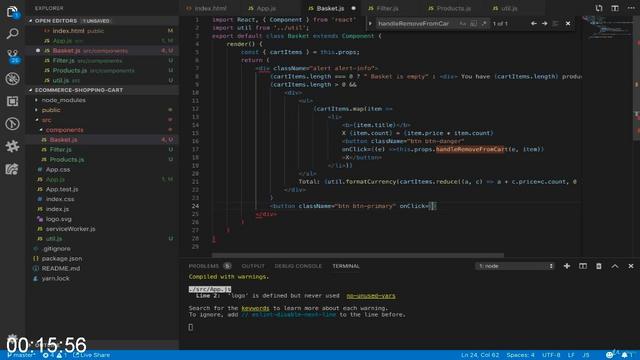Click the find in selection icon
This screenshot has height=360, width=640.
[x=556, y=24]
